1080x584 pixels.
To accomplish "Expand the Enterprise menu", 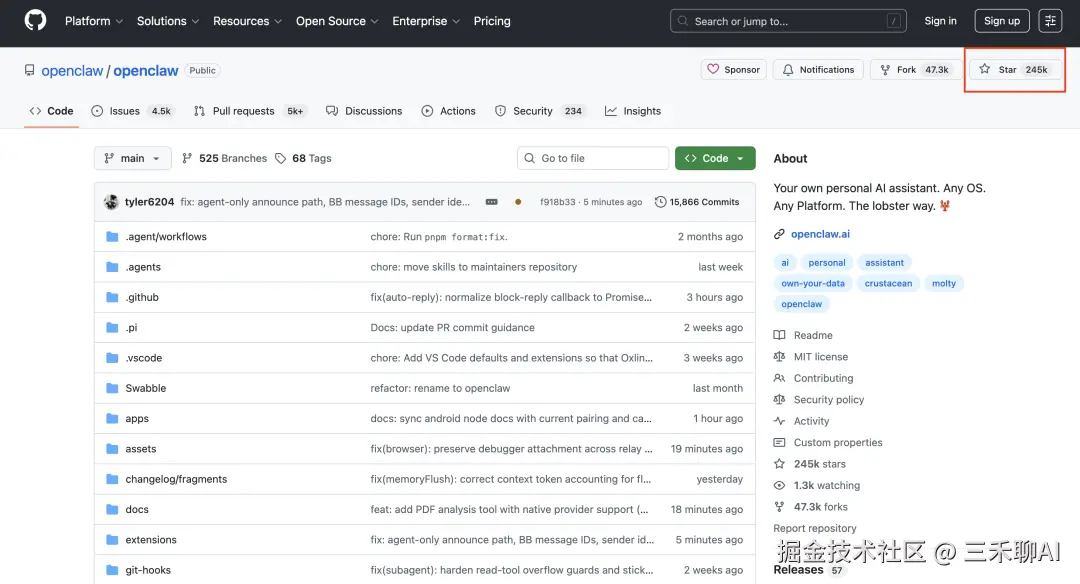I will (426, 21).
